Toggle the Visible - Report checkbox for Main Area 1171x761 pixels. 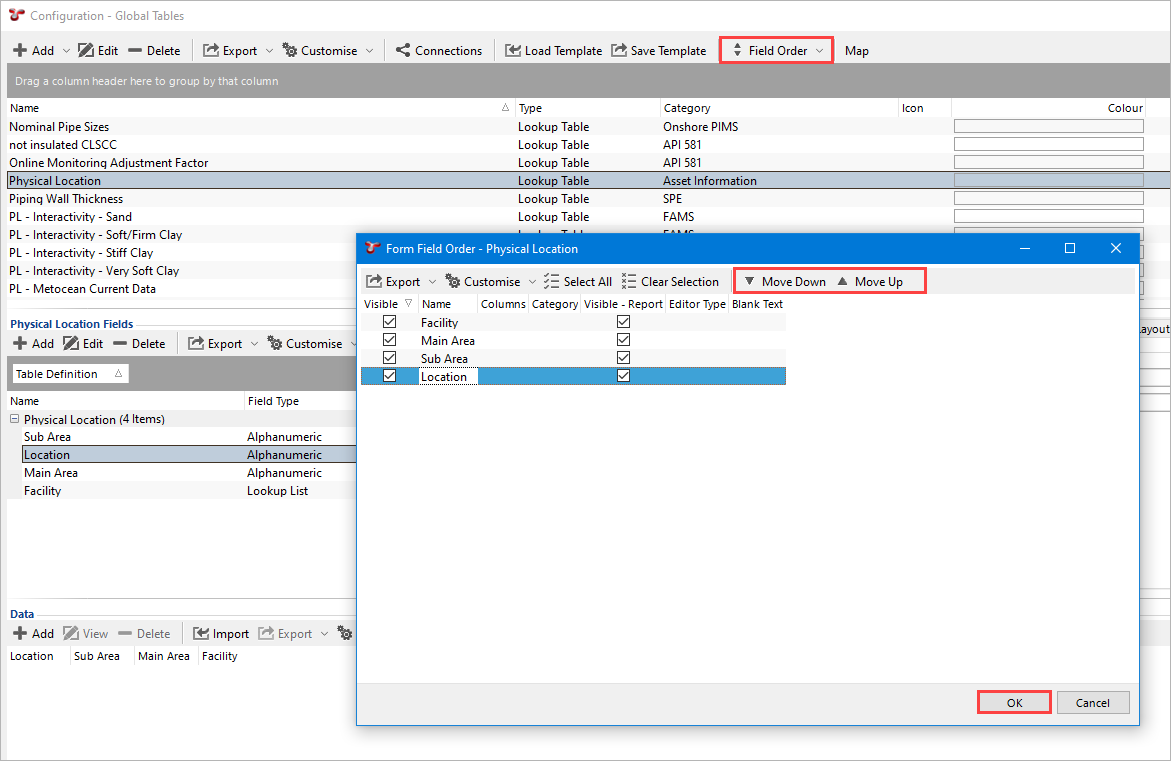624,340
